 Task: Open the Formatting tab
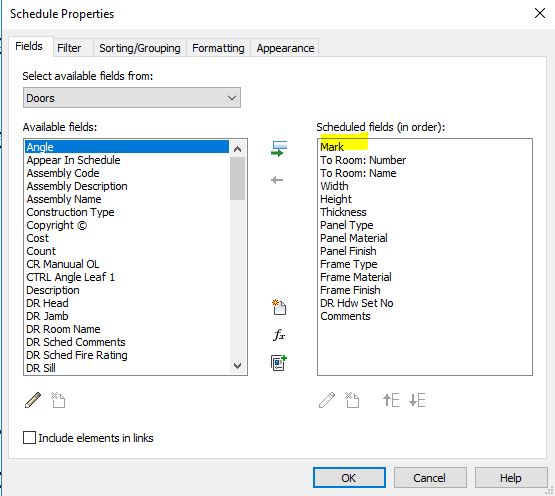[x=218, y=48]
